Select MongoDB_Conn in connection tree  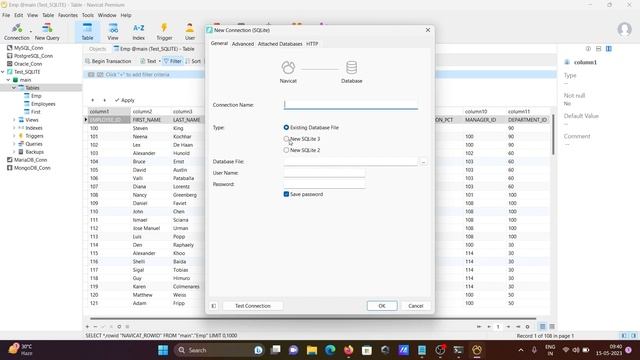(32, 168)
